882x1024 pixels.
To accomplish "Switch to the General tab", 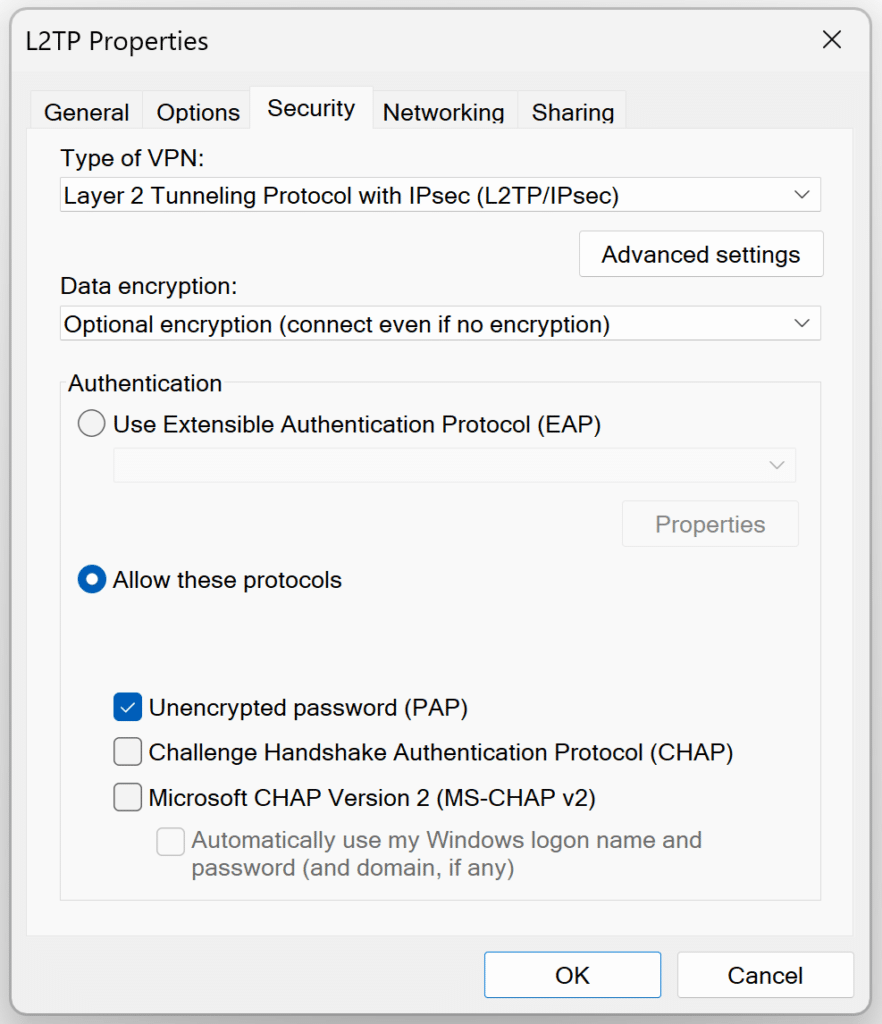I will point(86,112).
